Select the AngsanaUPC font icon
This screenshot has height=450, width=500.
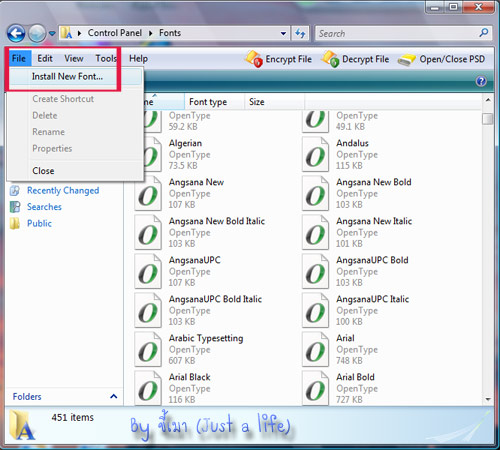point(148,271)
